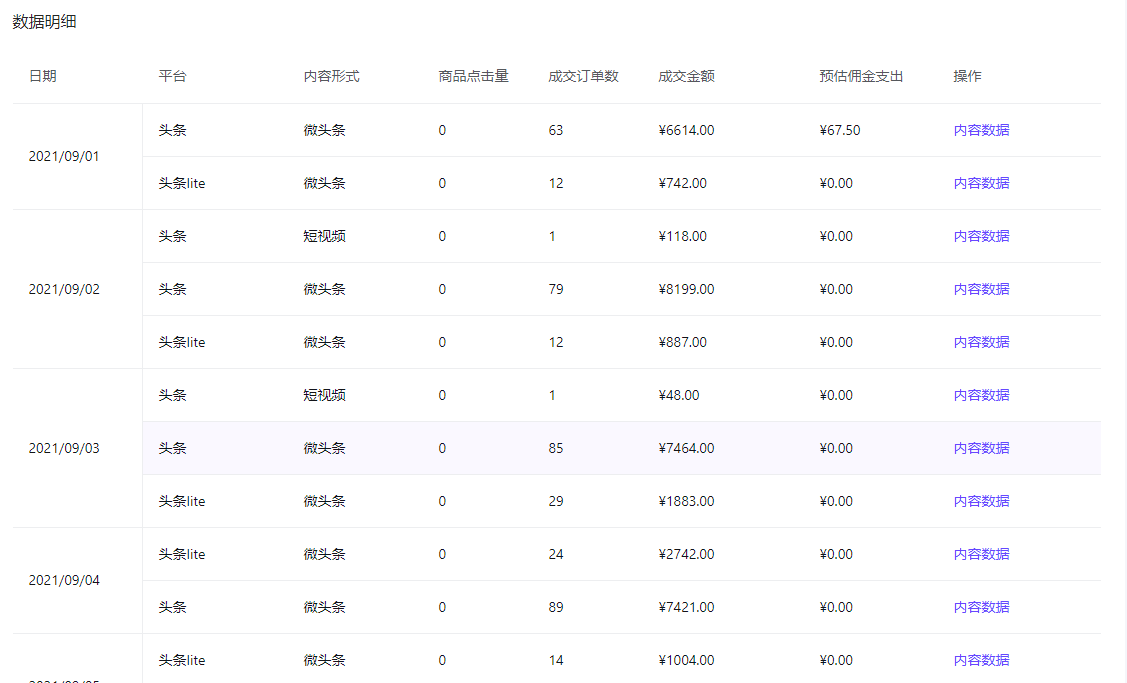Select the 2021/09/03 date cell
Image resolution: width=1127 pixels, height=683 pixels.
(64, 448)
